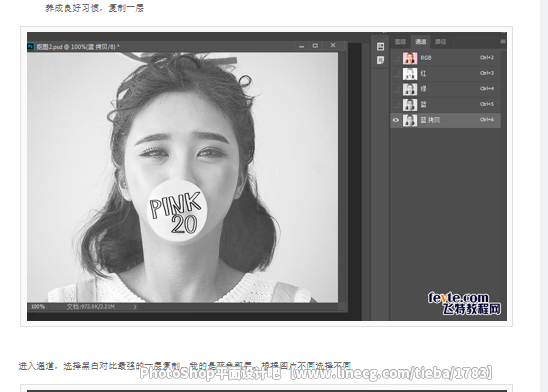Viewport: 548px width, 392px height.
Task: Toggle visibility of the RGB channel
Action: pyautogui.click(x=396, y=58)
